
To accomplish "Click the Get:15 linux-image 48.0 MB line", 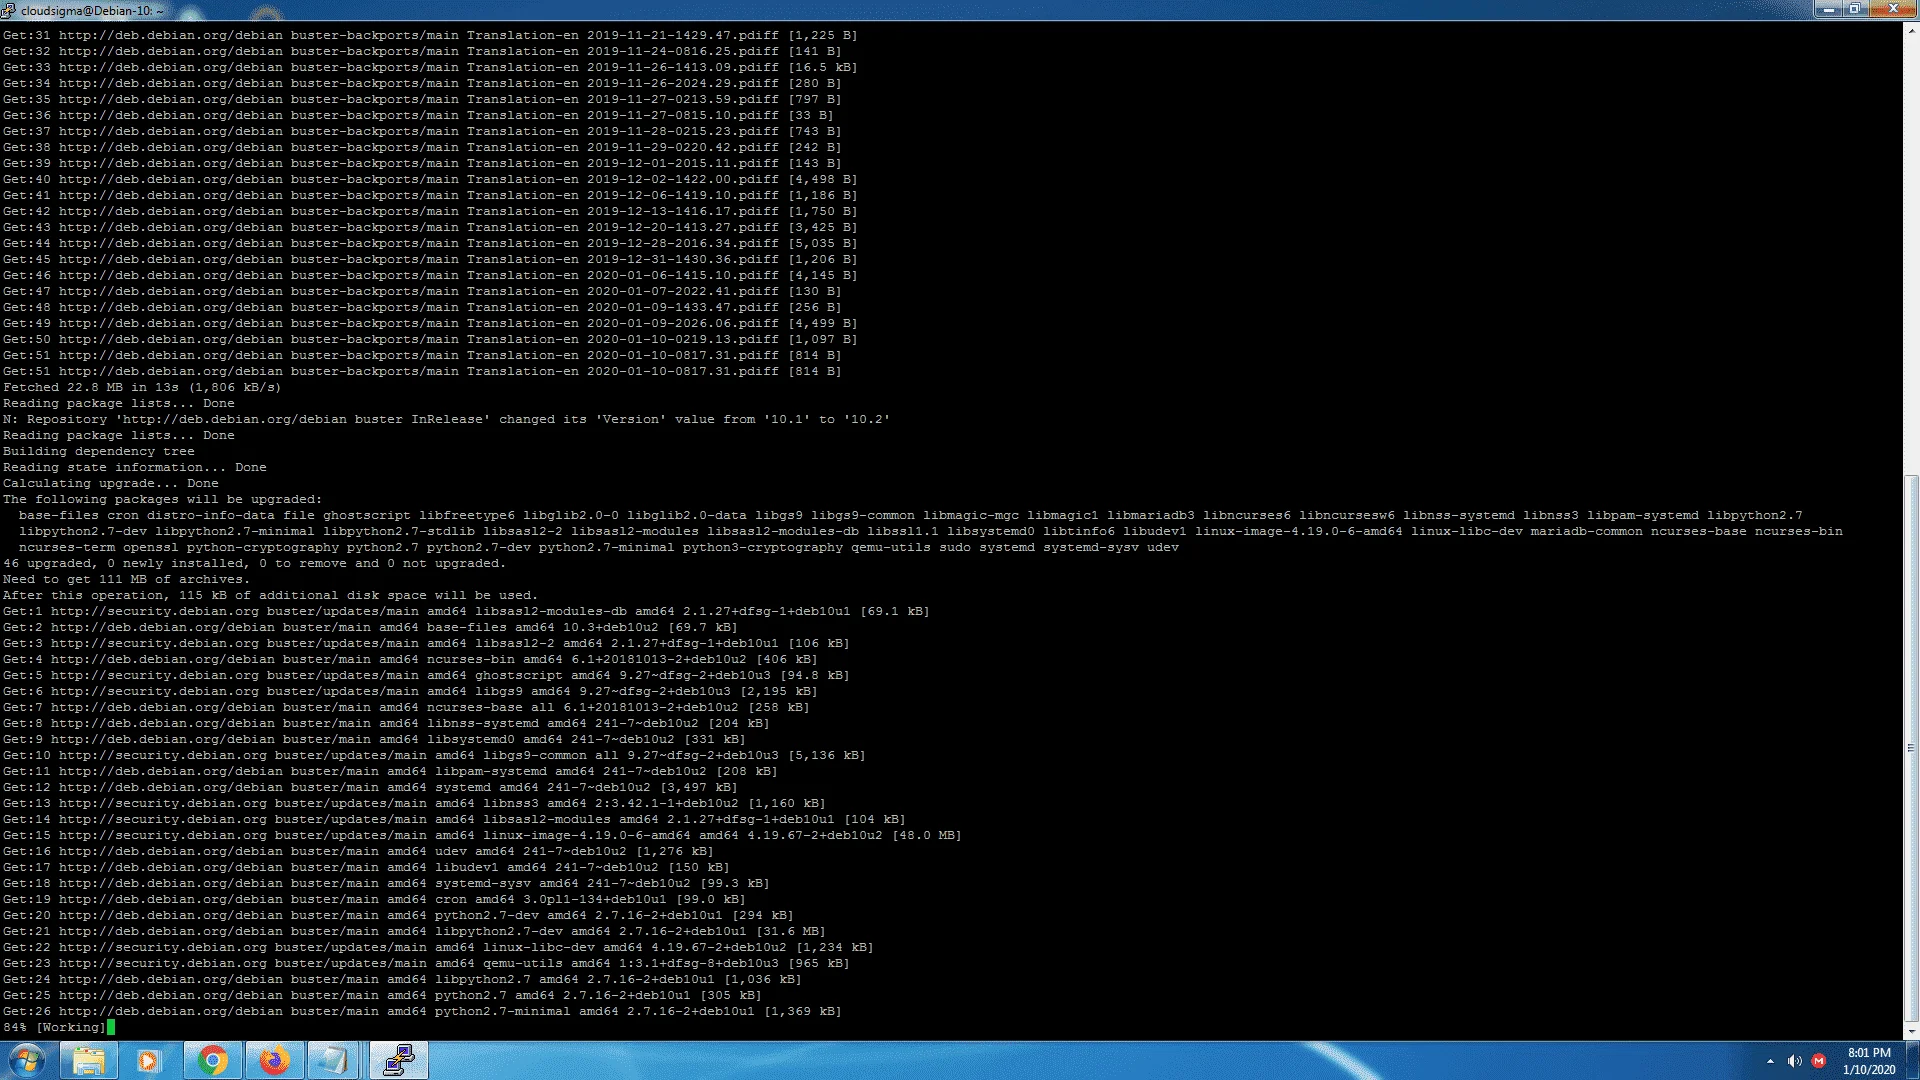I will pyautogui.click(x=482, y=835).
